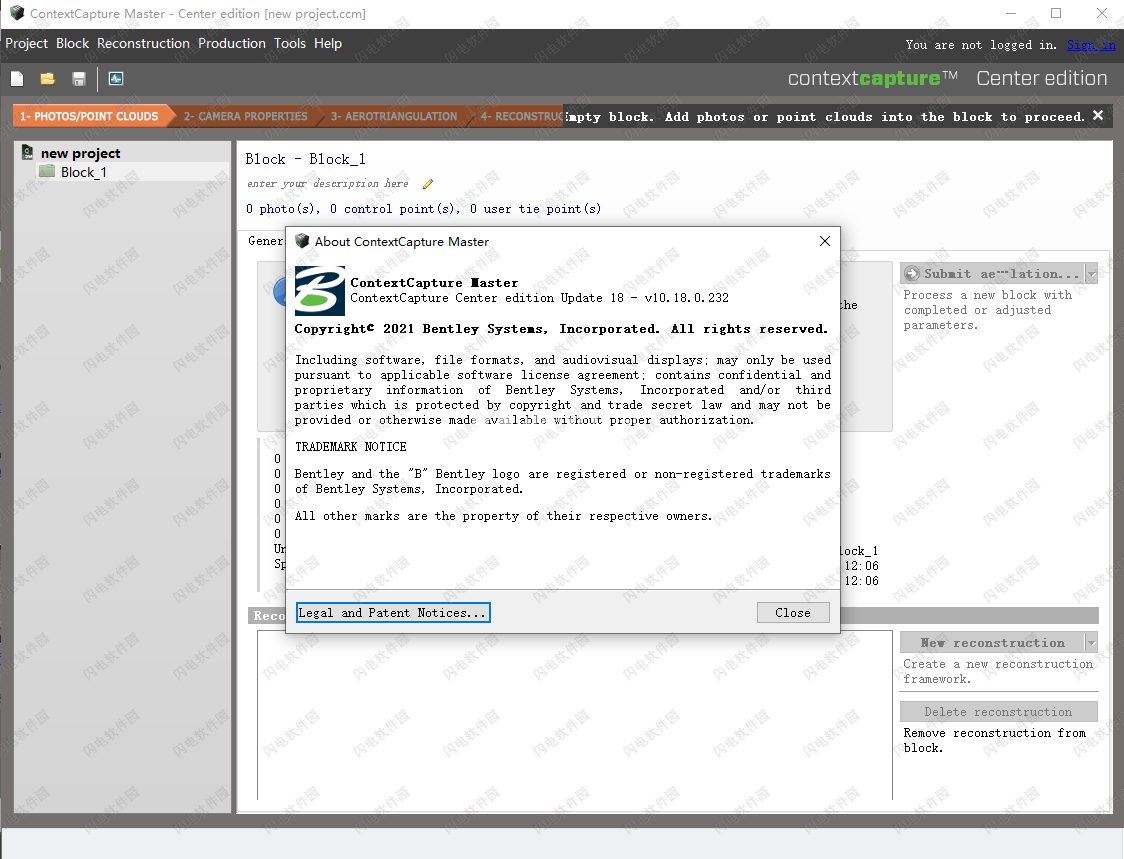
Task: Click the Block_1 folder icon
Action: pos(47,171)
